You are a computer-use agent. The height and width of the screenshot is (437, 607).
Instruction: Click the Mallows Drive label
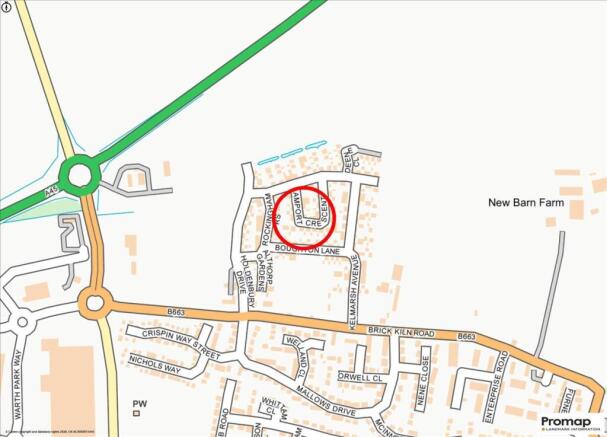pos(326,401)
